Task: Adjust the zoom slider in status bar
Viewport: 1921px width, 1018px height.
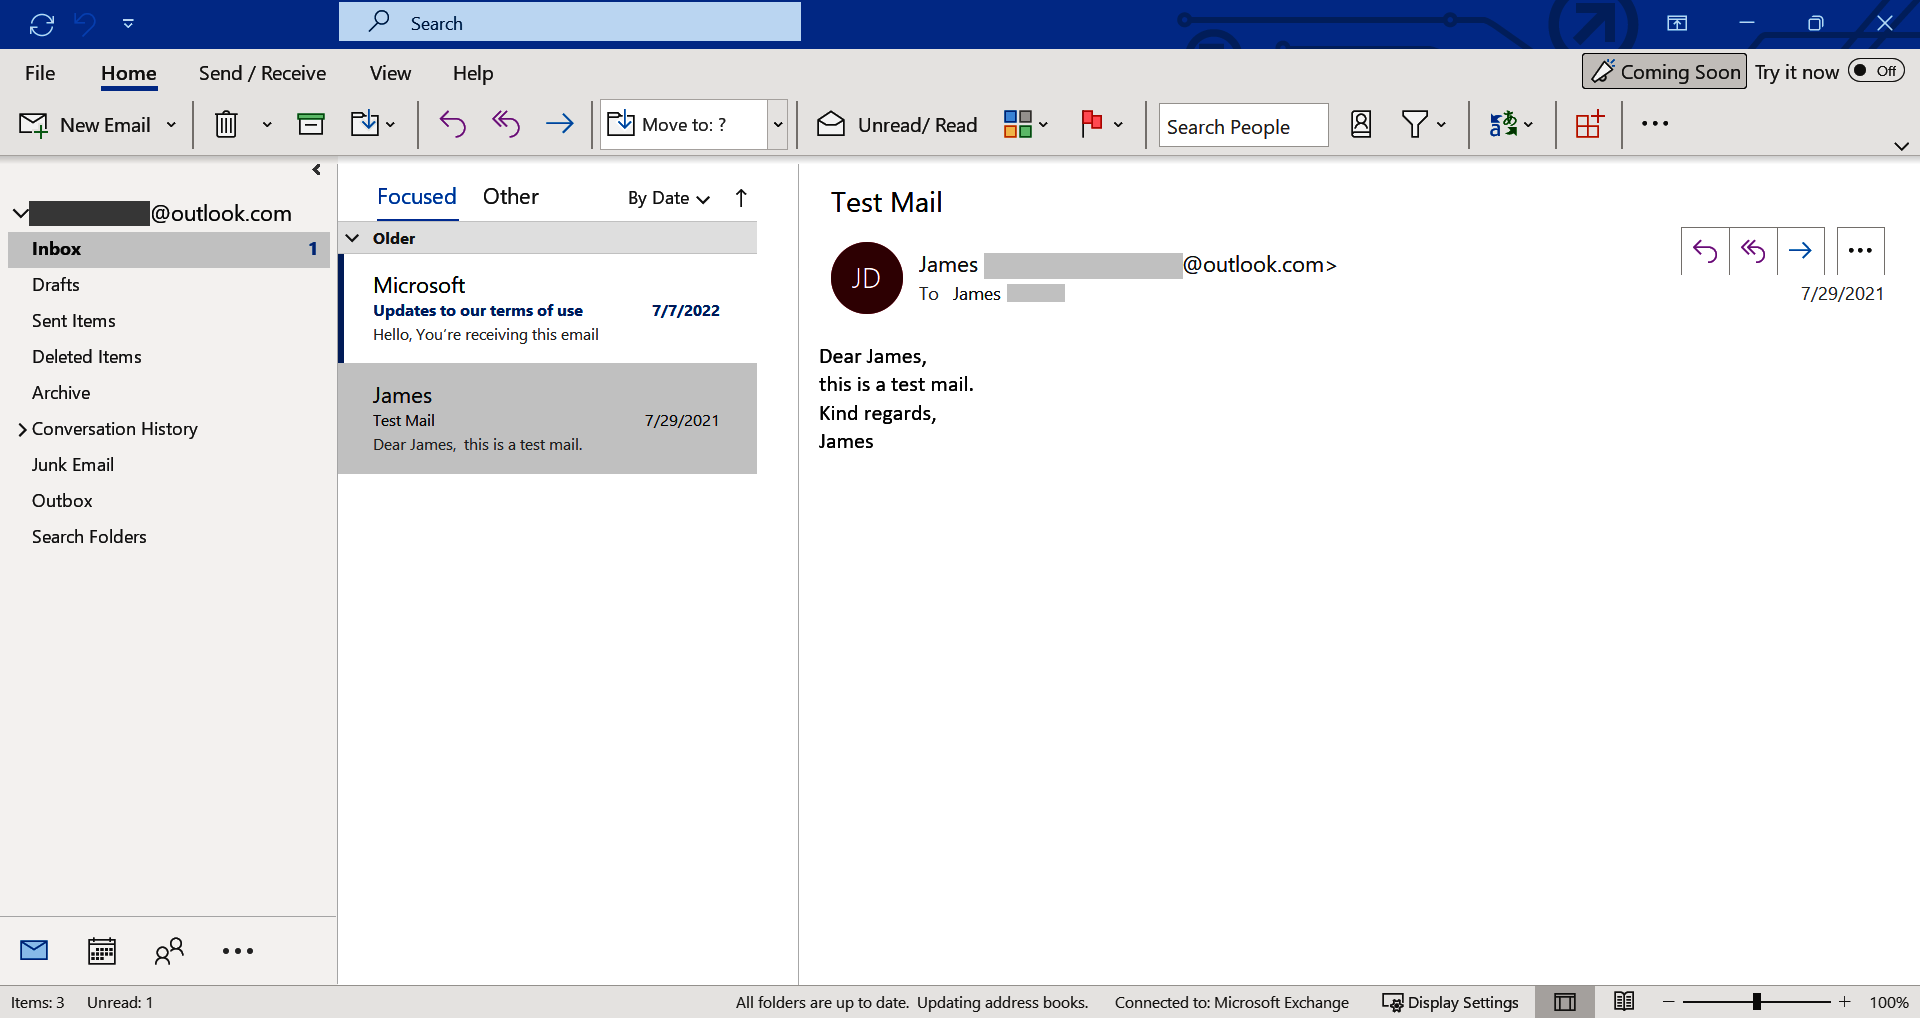Action: point(1757,1001)
